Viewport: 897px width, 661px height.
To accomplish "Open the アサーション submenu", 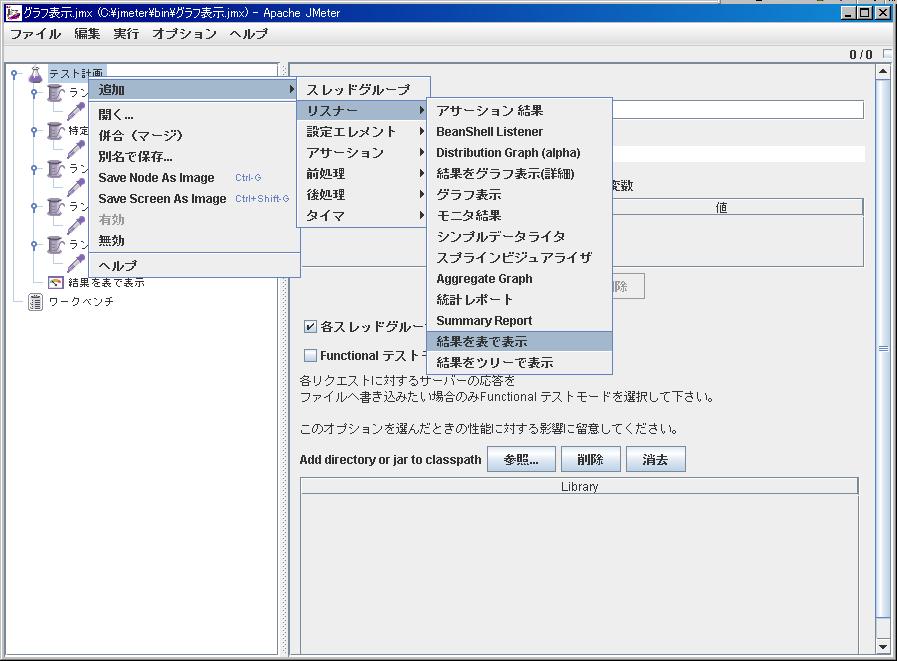I will (x=363, y=153).
